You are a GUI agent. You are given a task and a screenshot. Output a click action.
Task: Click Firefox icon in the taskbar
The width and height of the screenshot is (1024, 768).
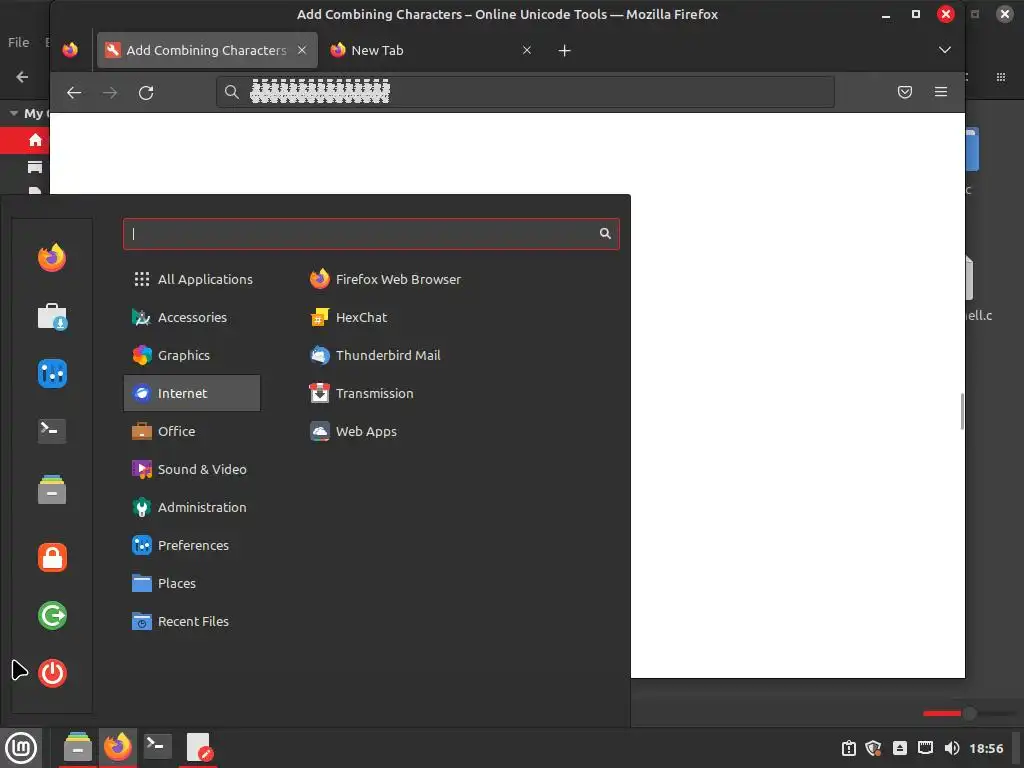(x=118, y=747)
